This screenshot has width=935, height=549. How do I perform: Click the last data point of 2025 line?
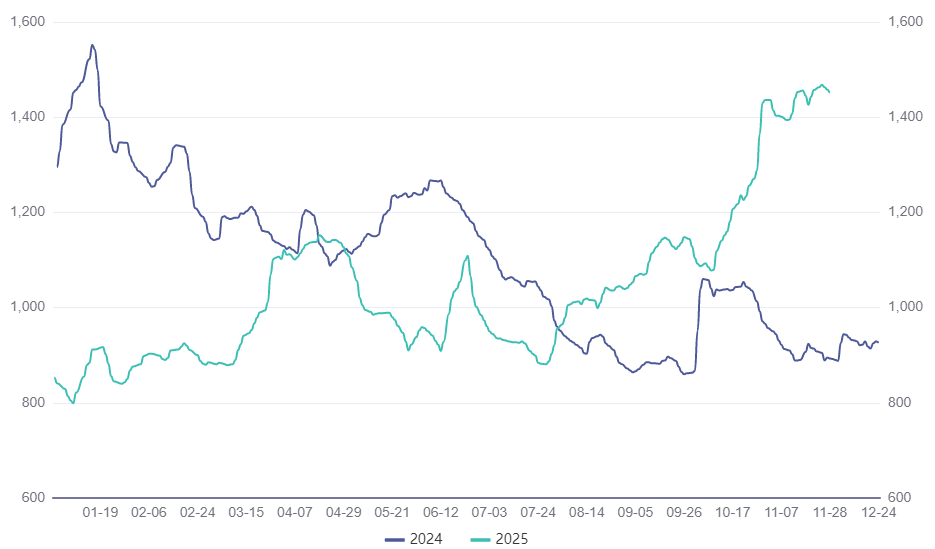pyautogui.click(x=830, y=92)
